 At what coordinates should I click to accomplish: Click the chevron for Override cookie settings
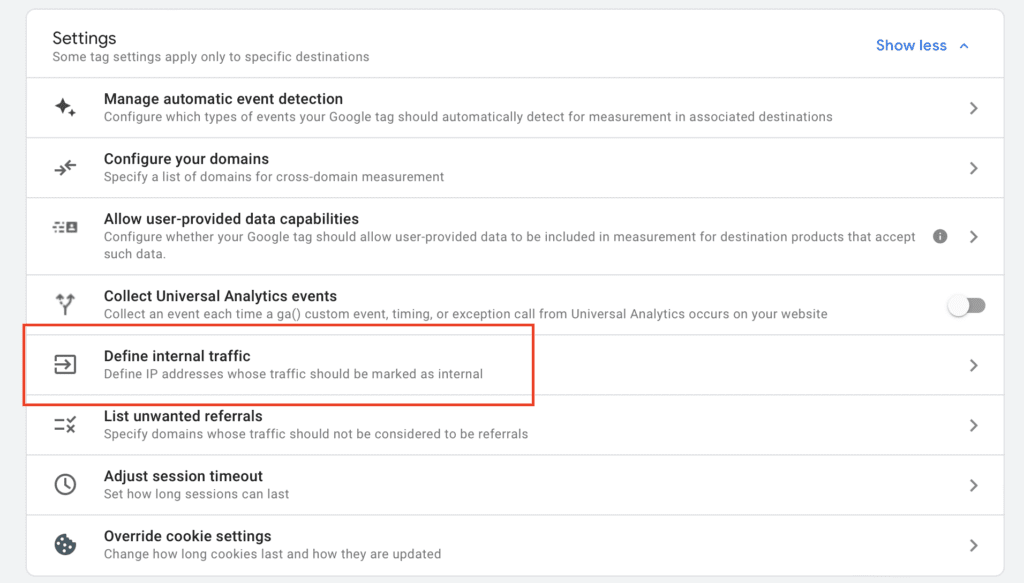[x=973, y=545]
